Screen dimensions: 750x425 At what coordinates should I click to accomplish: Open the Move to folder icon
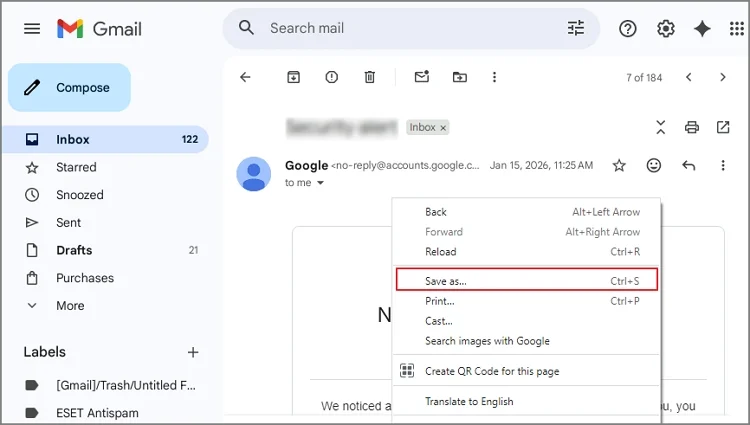[459, 77]
